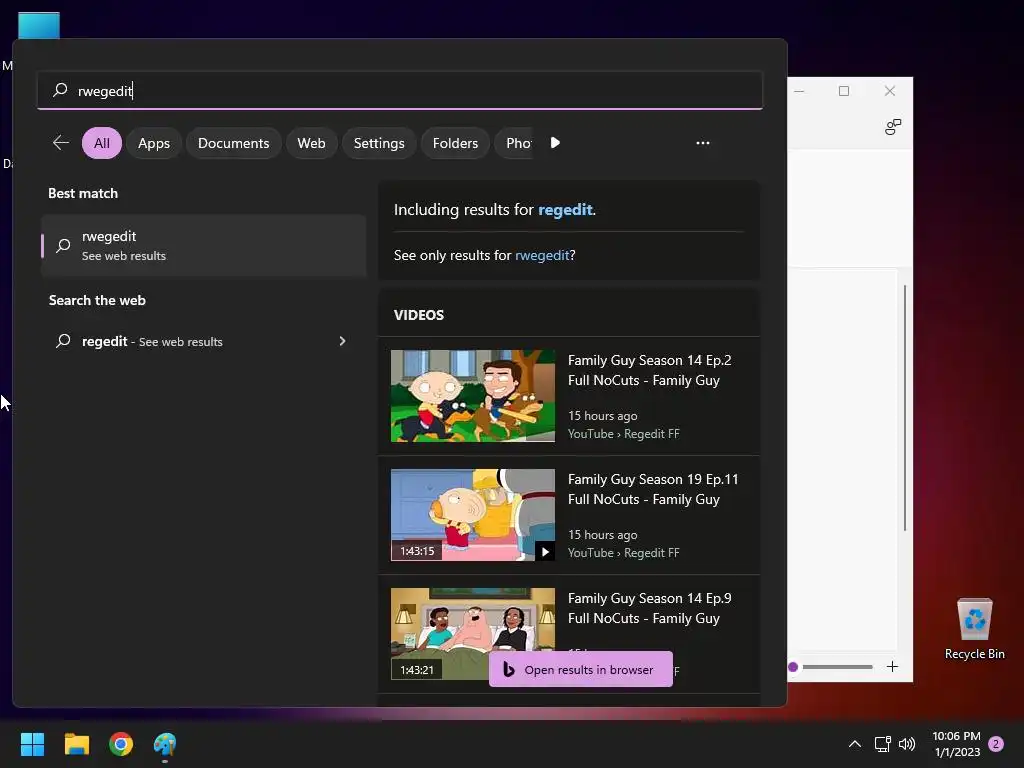Open Family Guy Season 14 Ep.2 thumbnail
Image resolution: width=1024 pixels, height=768 pixels.
473,396
